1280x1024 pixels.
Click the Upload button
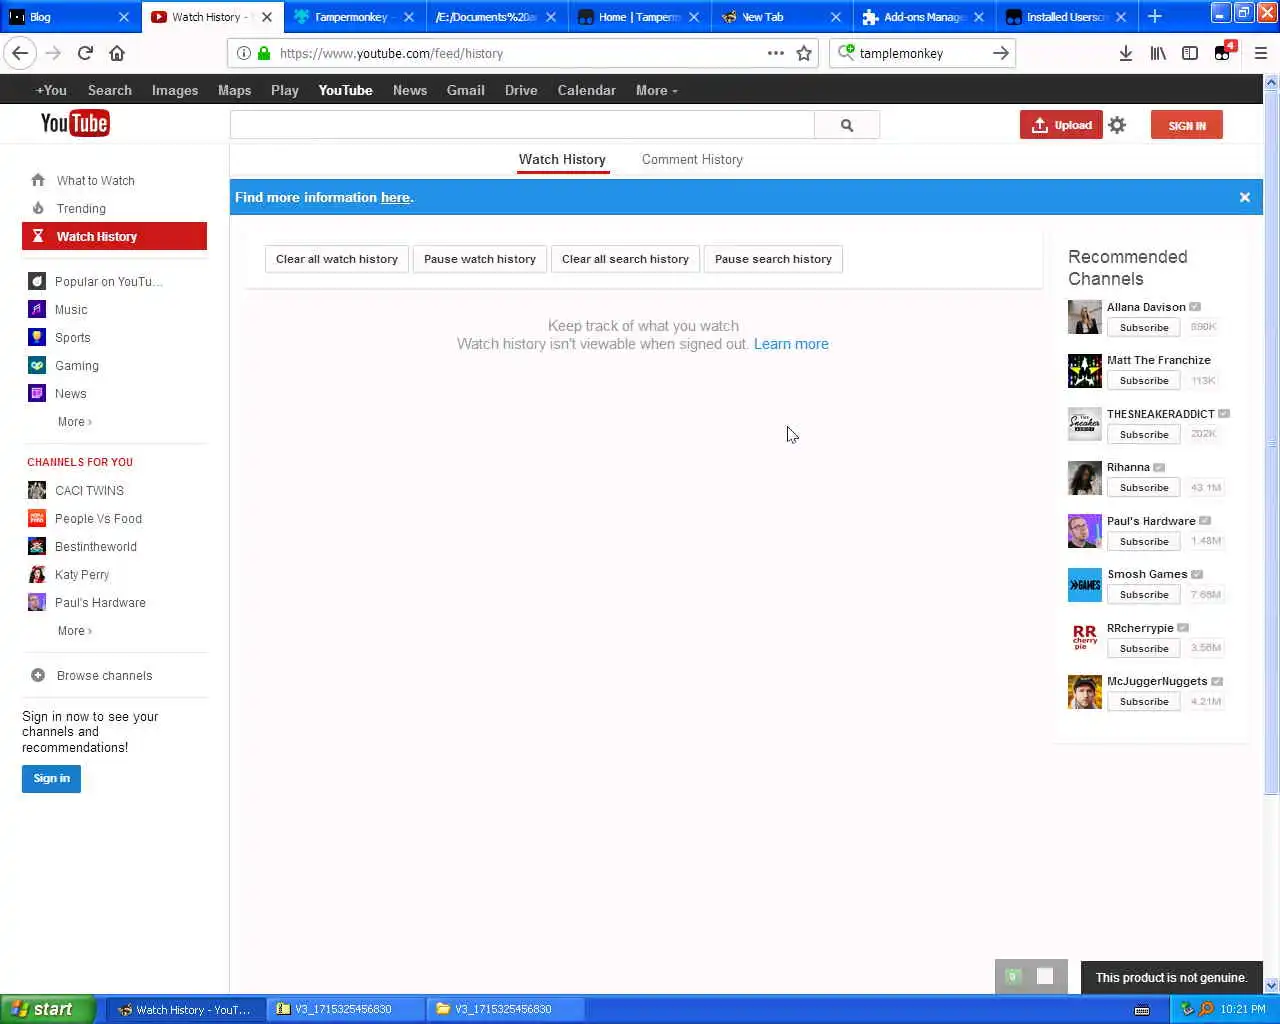1061,125
